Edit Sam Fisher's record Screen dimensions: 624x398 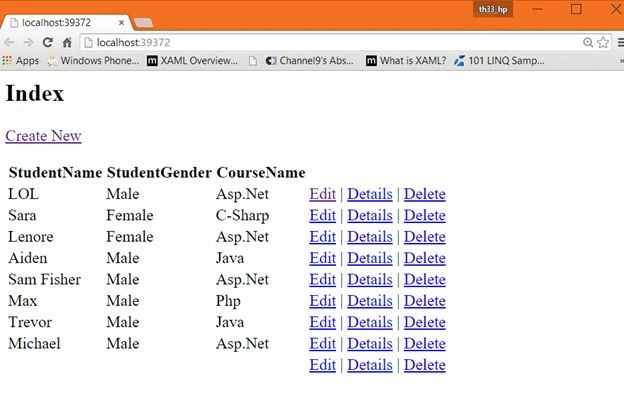pos(322,280)
